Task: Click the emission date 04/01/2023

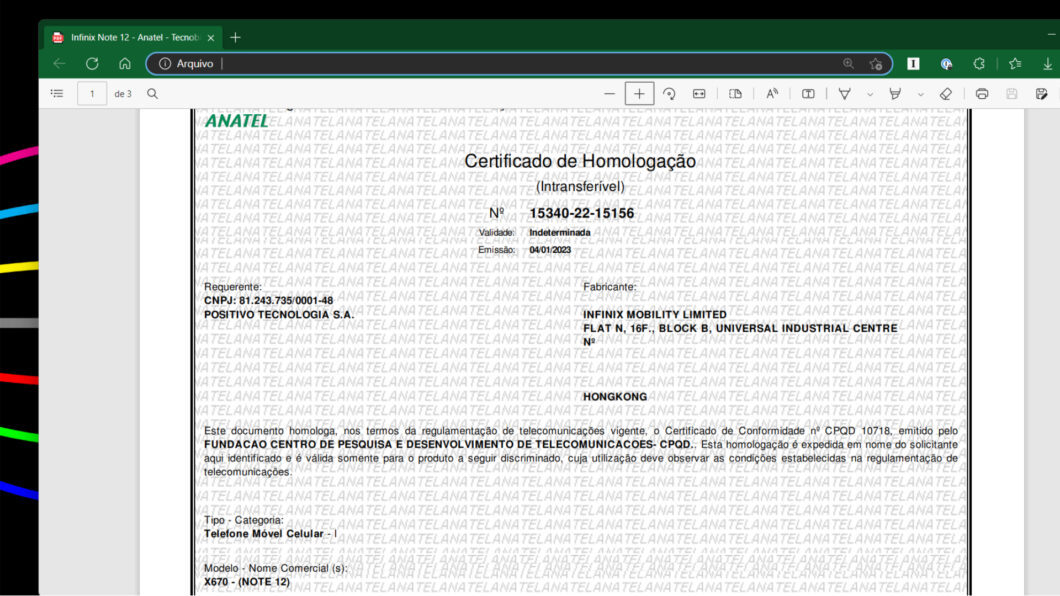Action: click(550, 250)
